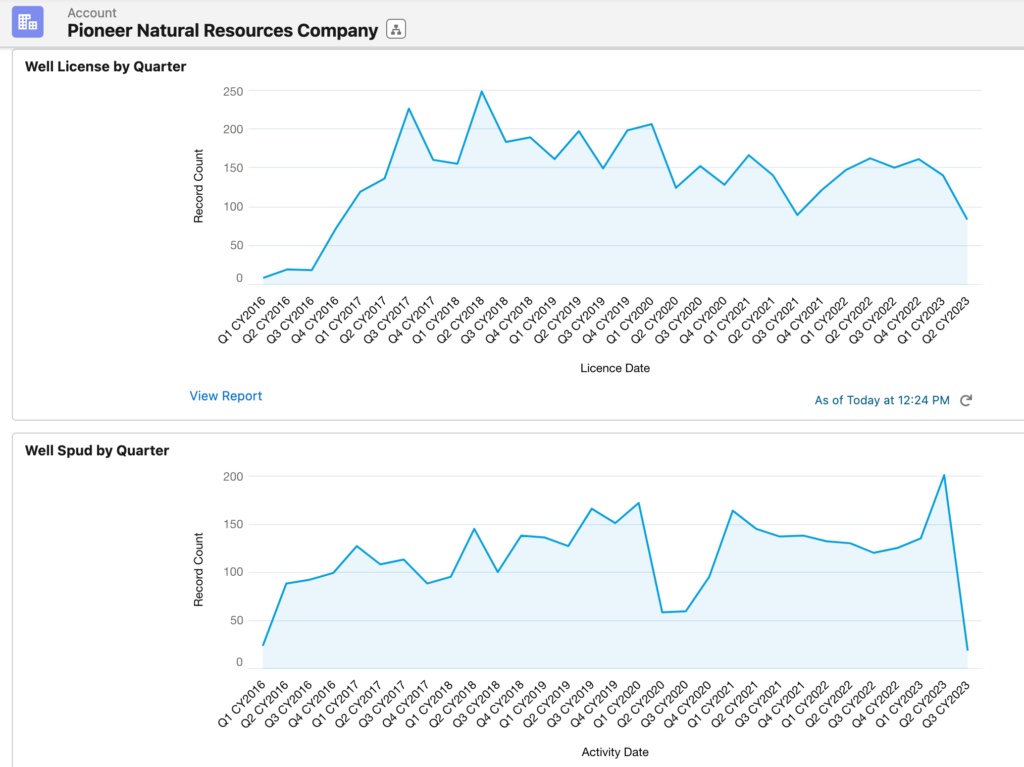The height and width of the screenshot is (767, 1024).
Task: Select the Q3 CY2017 peak on Well License line
Action: coord(409,108)
